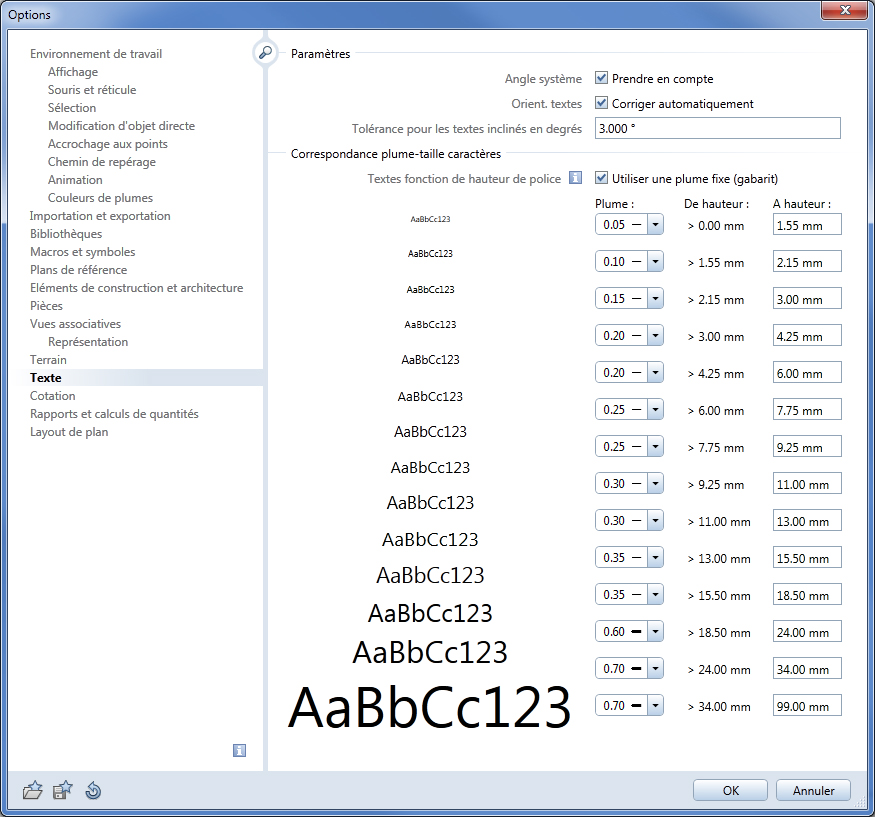Open Modification d'objet directe options
Viewport: 875px width, 817px height.
[x=121, y=126]
